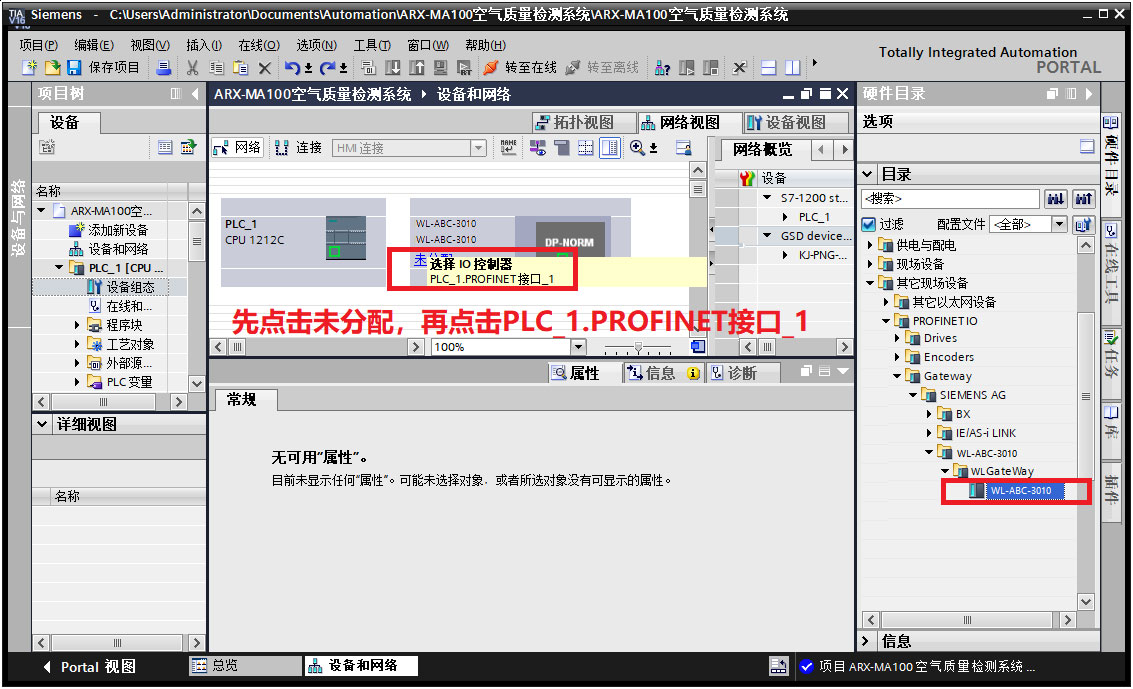Open accessible devices icon
This screenshot has height=689, width=1133.
[662, 68]
